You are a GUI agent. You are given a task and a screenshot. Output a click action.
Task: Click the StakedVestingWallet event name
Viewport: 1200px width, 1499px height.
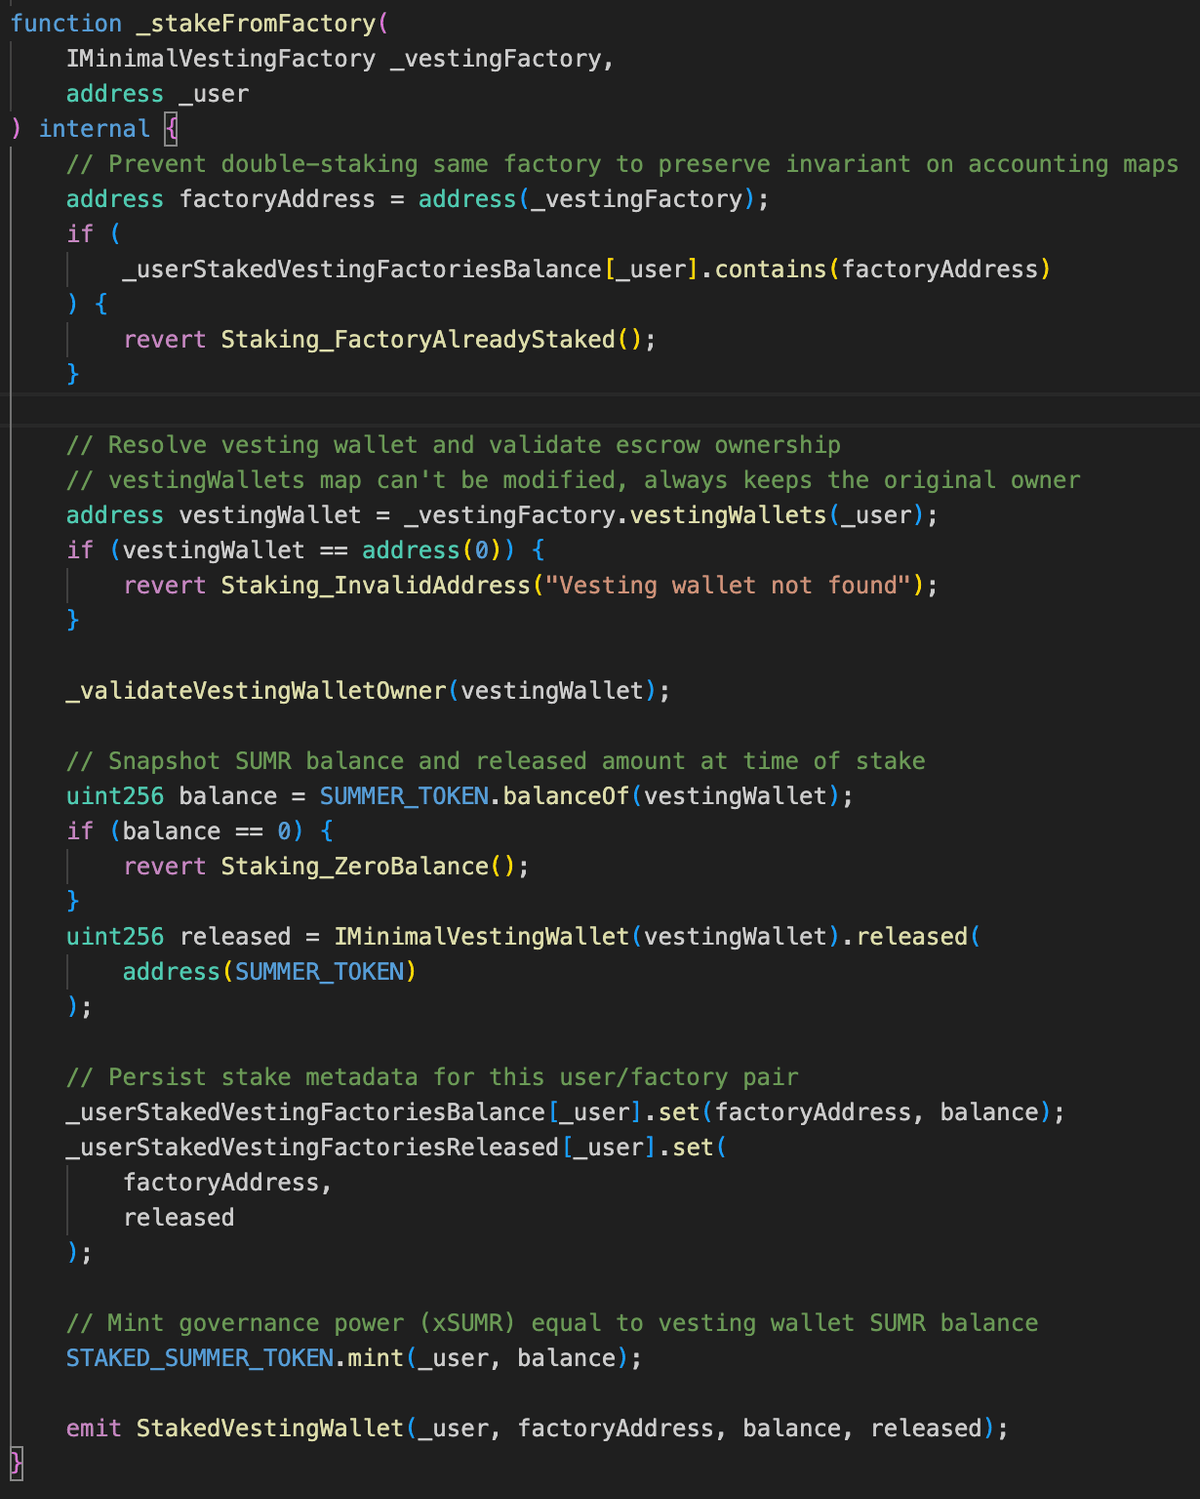(x=270, y=1428)
